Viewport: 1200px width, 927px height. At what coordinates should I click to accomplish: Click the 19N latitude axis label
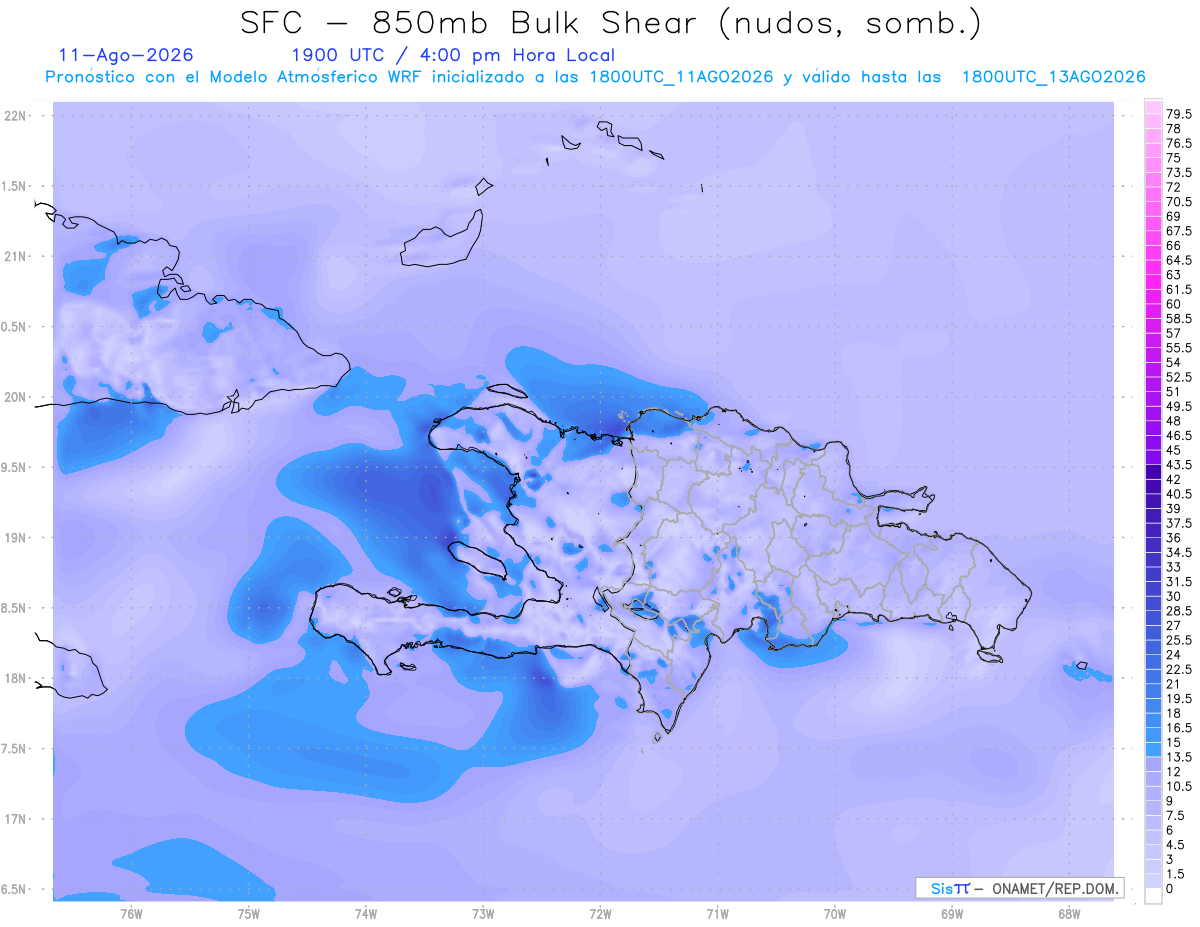tap(16, 537)
